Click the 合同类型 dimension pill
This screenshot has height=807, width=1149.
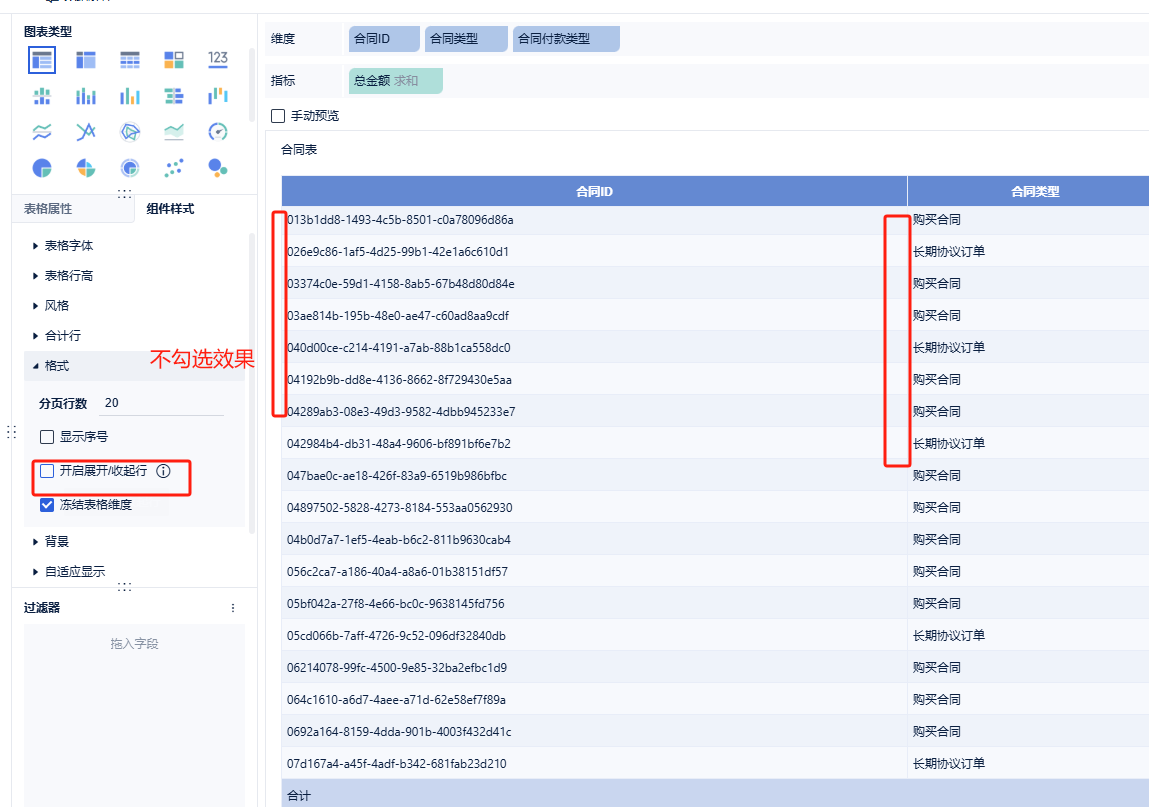466,39
